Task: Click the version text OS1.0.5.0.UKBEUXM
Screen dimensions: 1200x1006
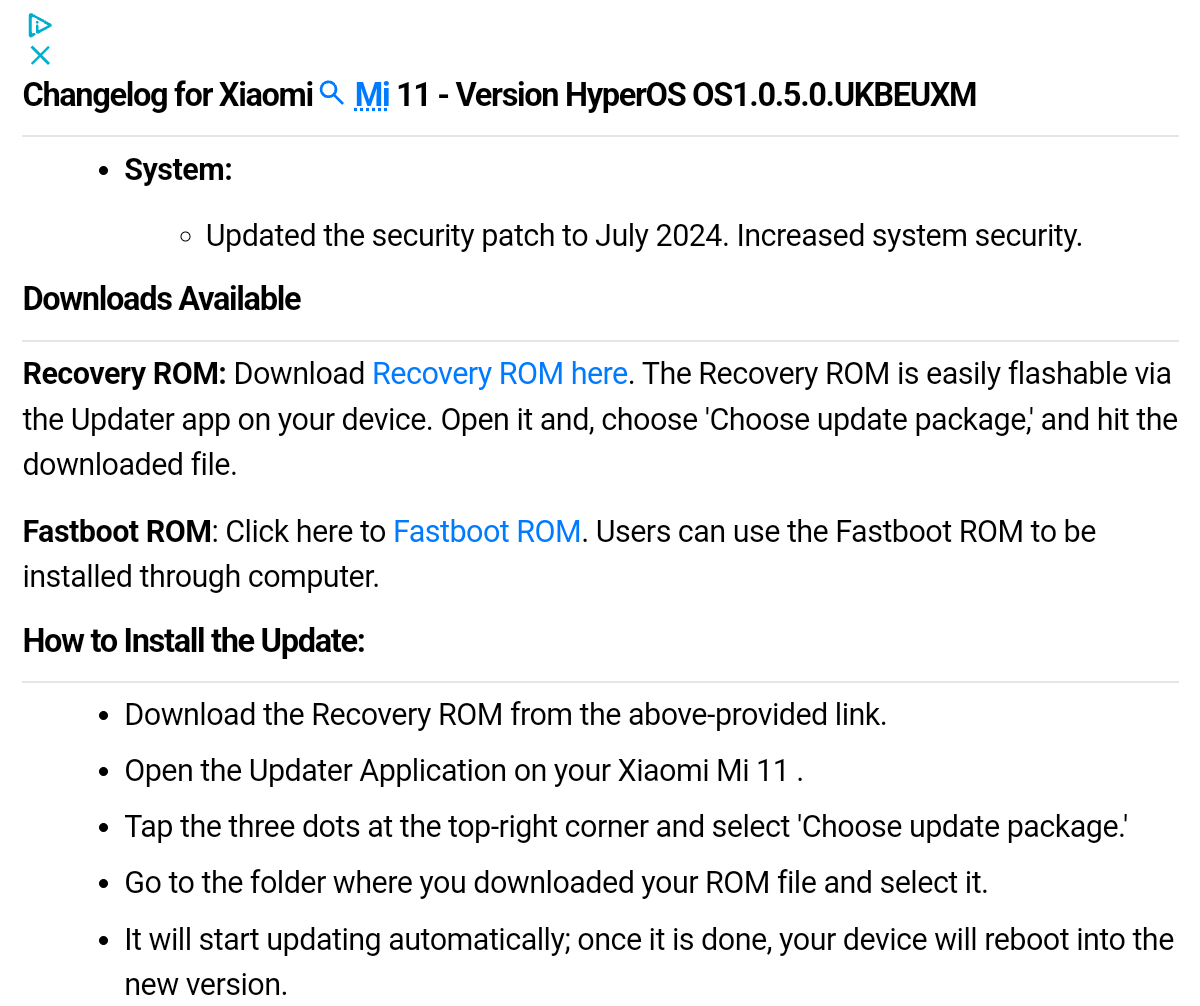Action: tap(833, 95)
